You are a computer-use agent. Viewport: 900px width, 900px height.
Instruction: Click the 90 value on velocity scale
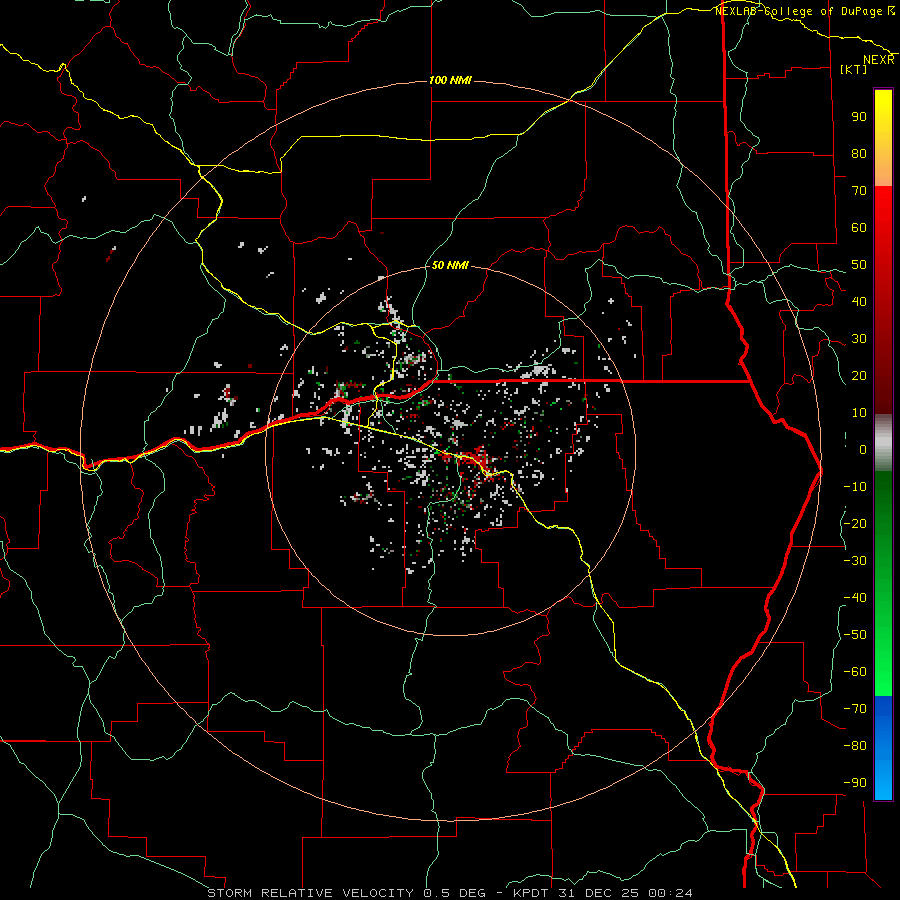[x=859, y=117]
